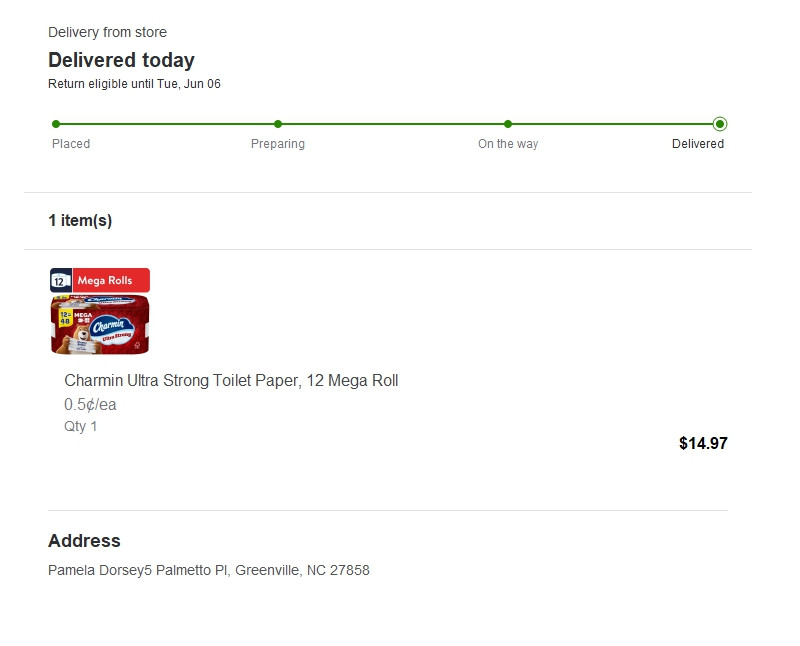Click the Delivered today heading
The width and height of the screenshot is (800, 646).
pos(121,60)
